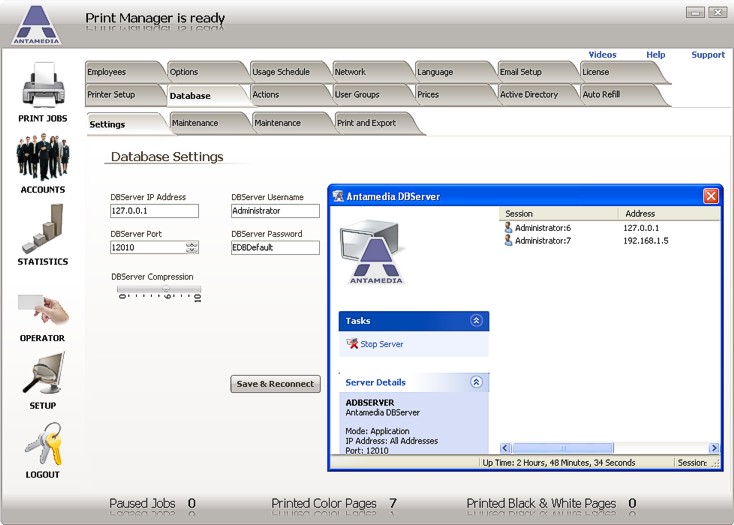Click the session list horizontal scrollbar thumb

point(563,448)
